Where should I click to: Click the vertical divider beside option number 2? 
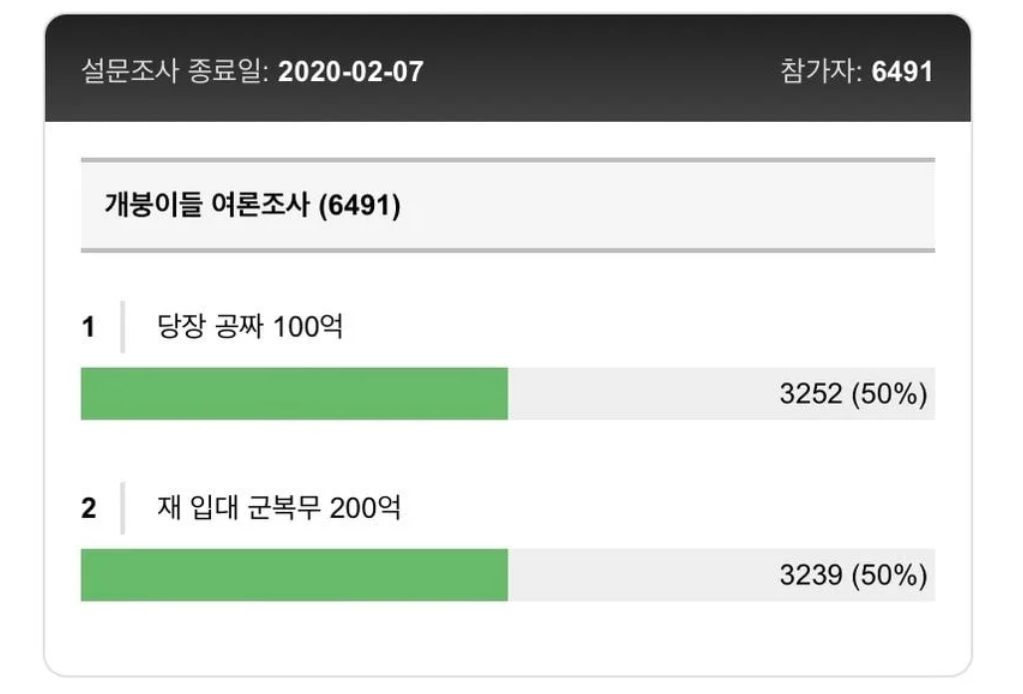pos(122,508)
